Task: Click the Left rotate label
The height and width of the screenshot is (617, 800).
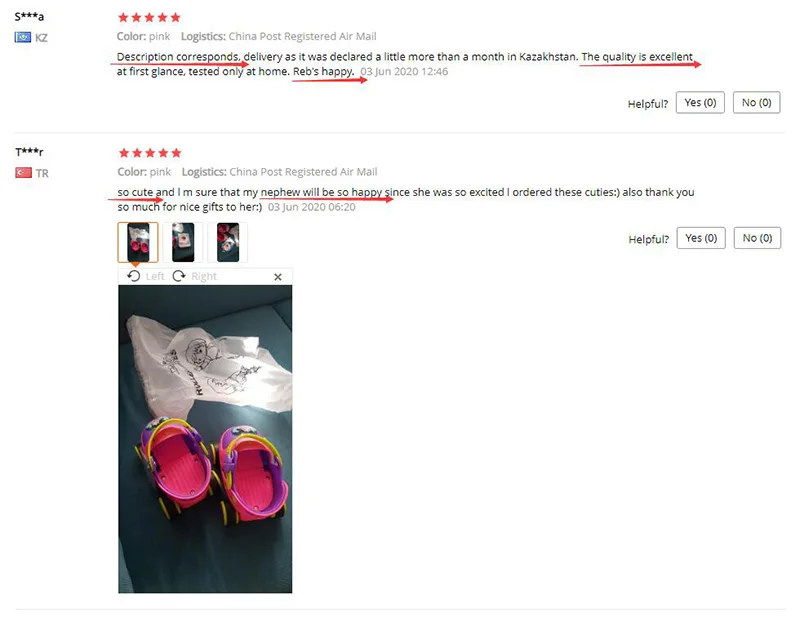Action: click(x=155, y=276)
